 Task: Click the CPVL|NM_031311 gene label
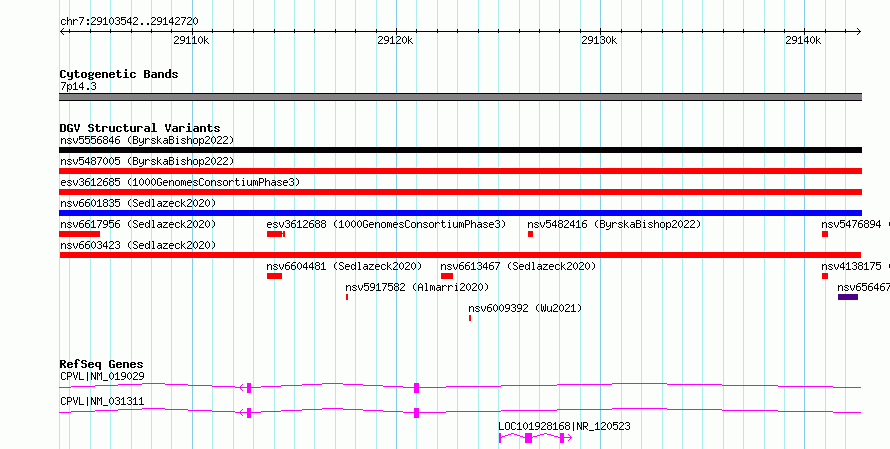click(x=102, y=401)
